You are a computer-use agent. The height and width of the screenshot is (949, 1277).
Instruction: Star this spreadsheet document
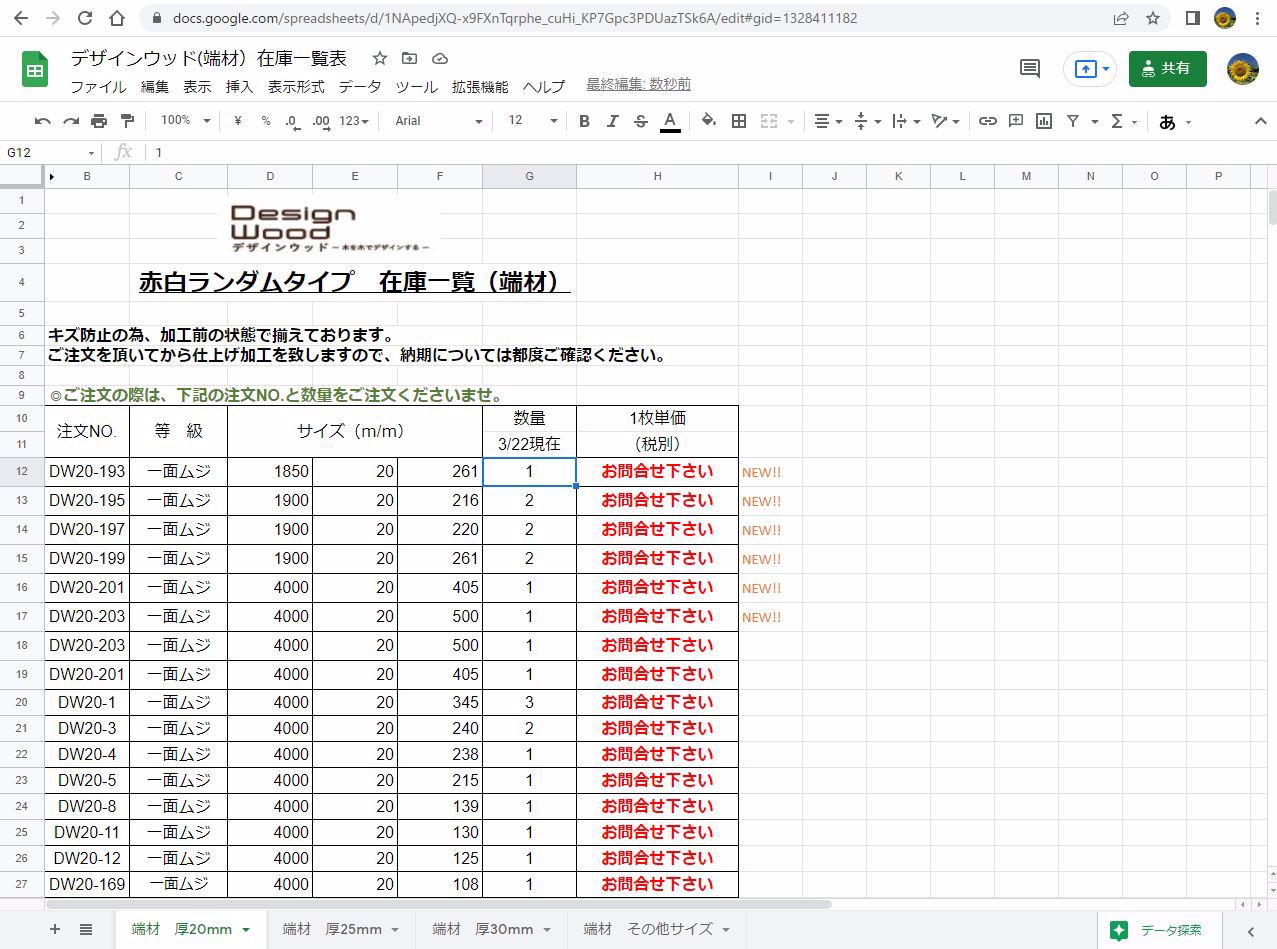[380, 58]
